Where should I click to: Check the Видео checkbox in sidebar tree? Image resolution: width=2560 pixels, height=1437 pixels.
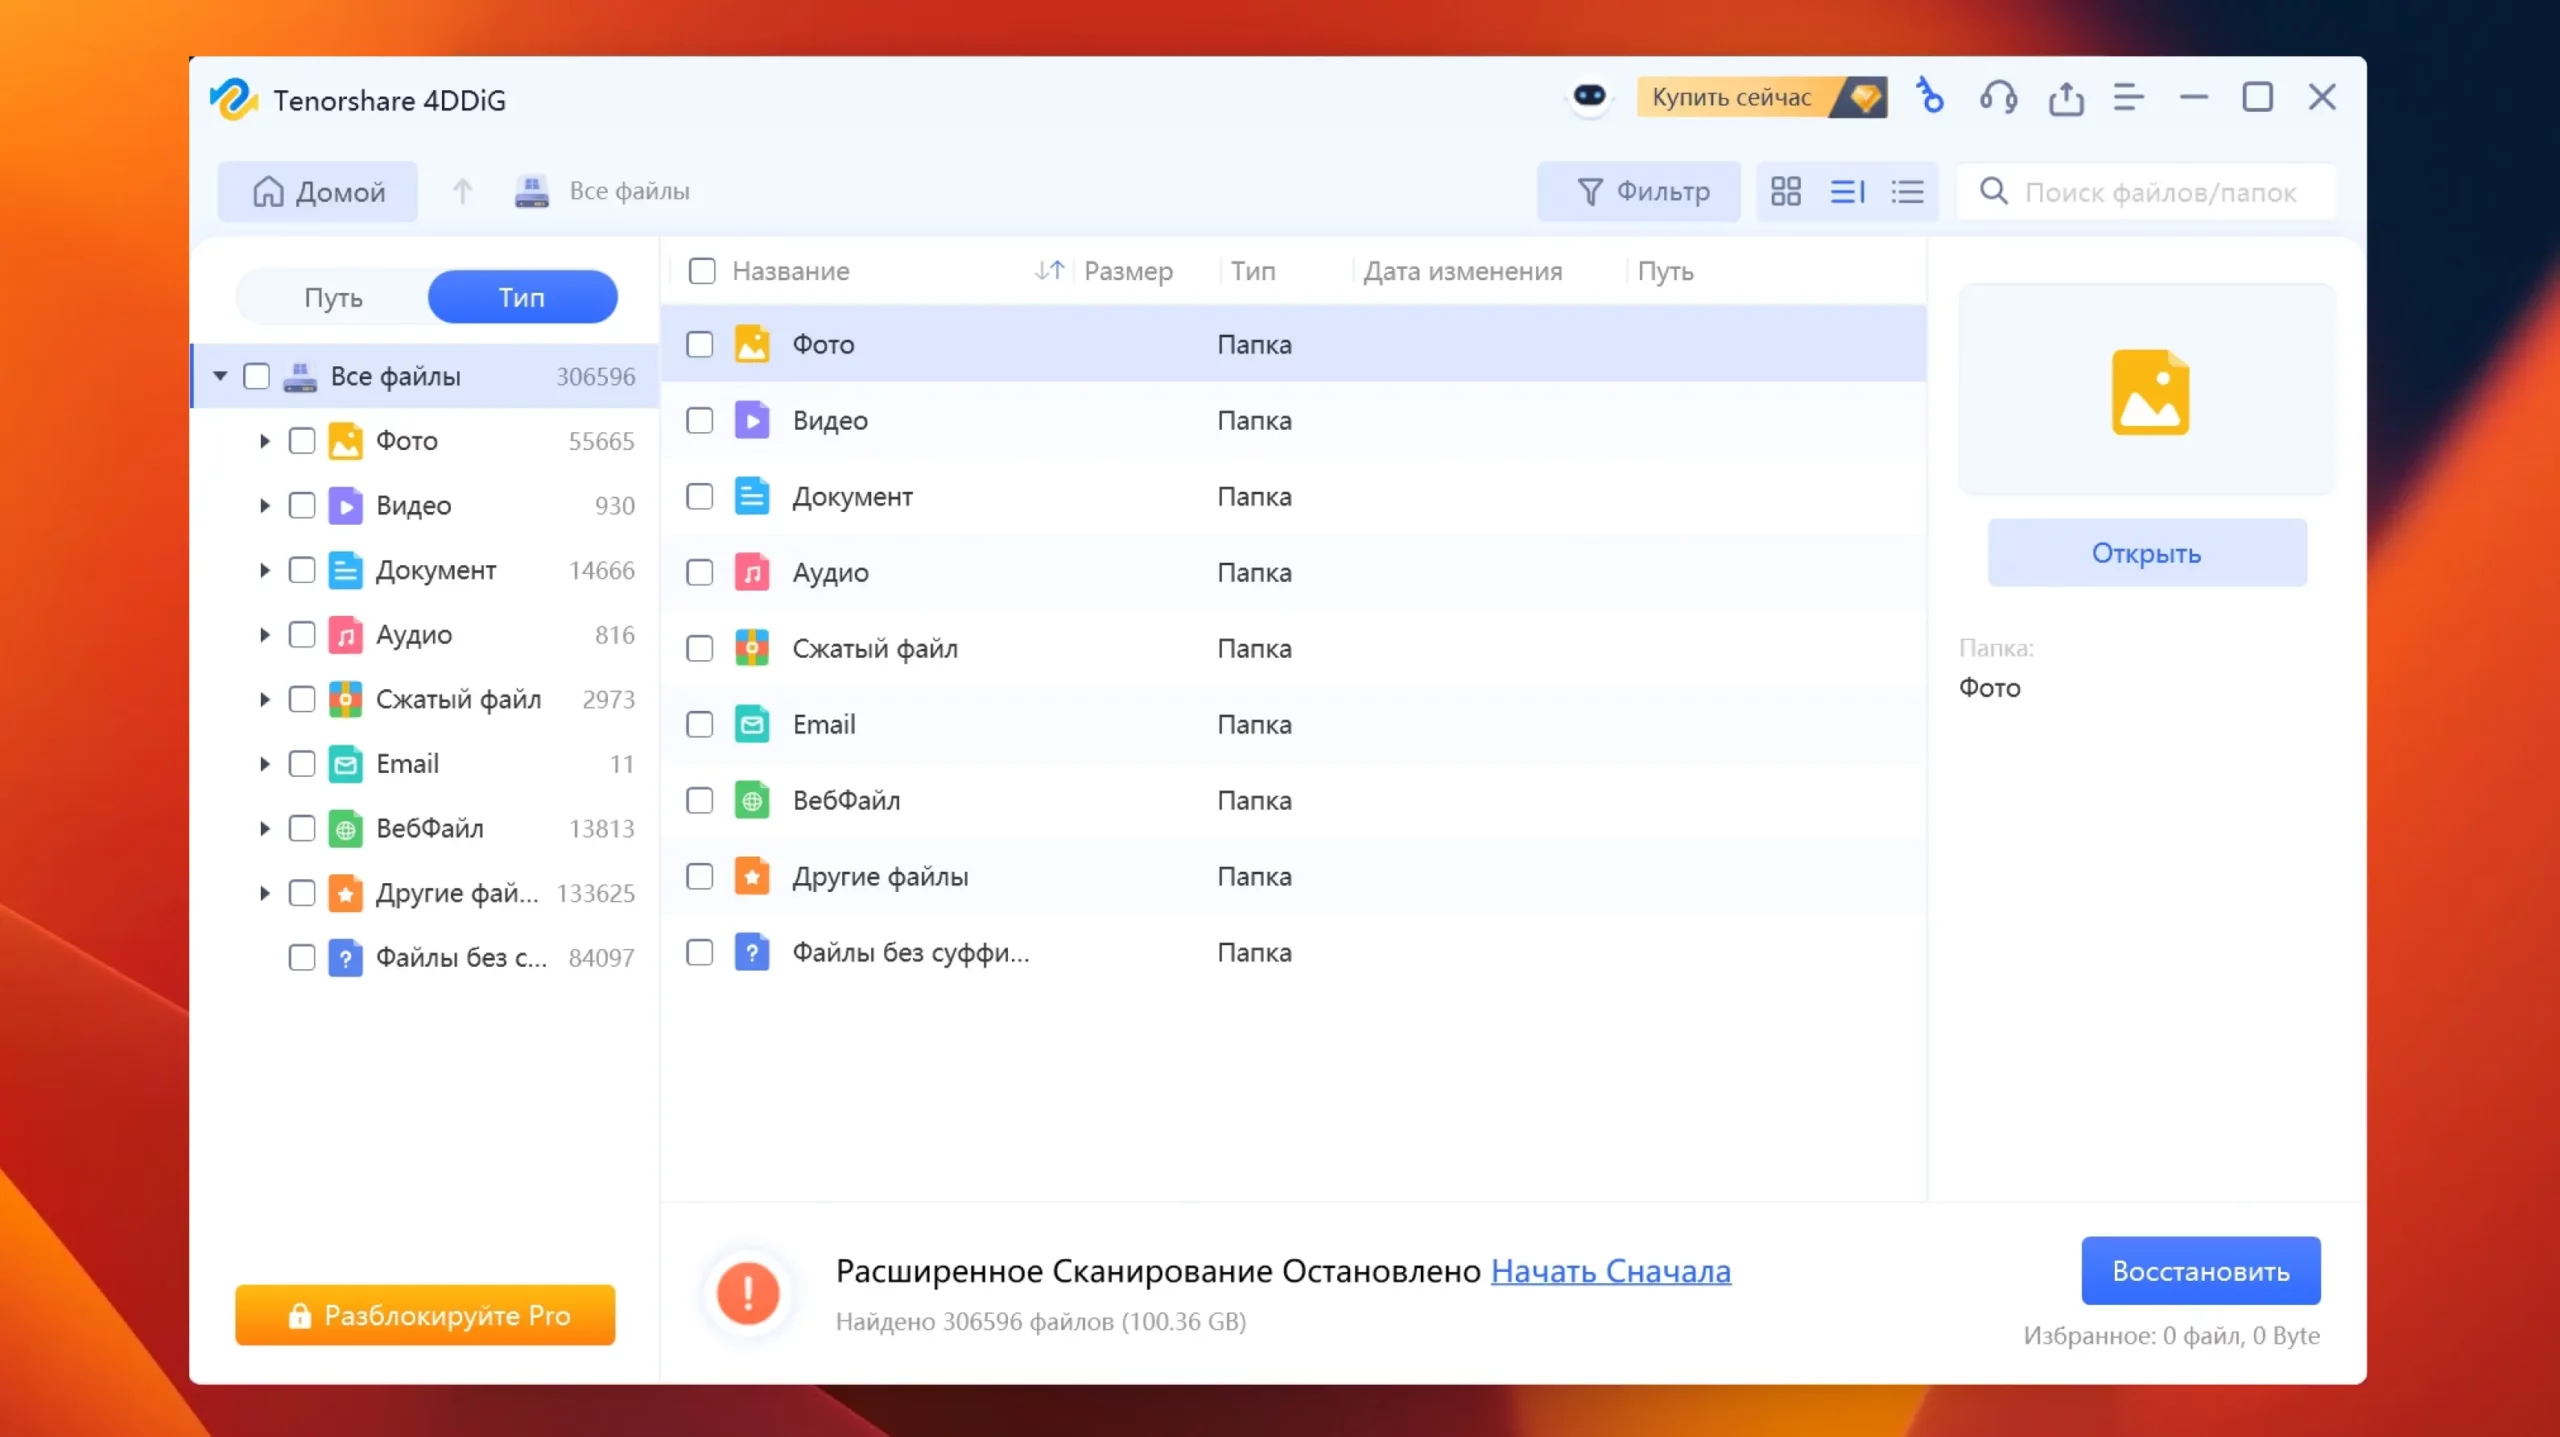[x=302, y=506]
